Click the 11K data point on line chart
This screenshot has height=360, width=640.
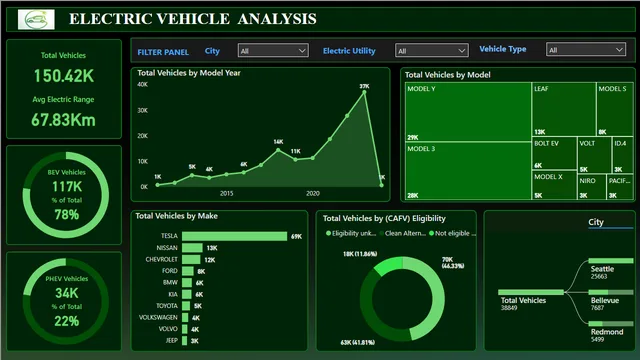click(296, 160)
